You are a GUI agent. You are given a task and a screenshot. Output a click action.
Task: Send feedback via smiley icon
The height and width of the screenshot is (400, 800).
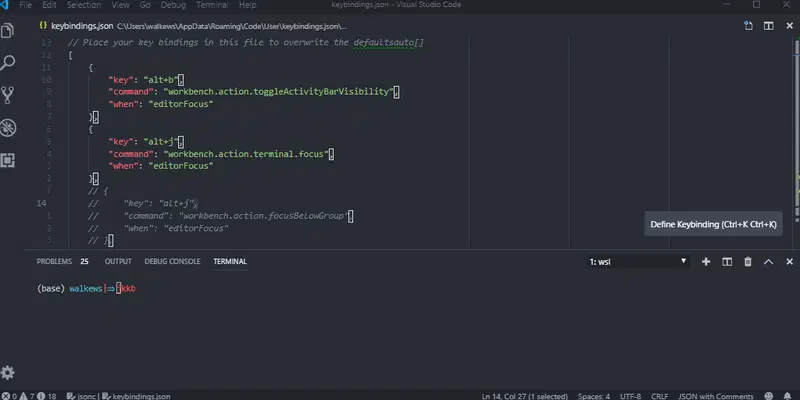tap(768, 396)
